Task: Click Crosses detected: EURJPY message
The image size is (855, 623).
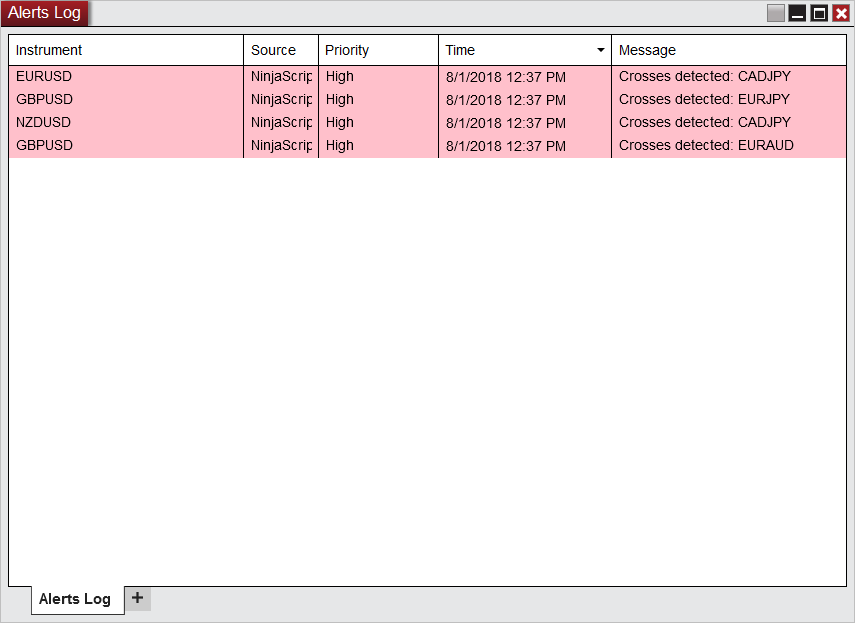Action: coord(705,99)
